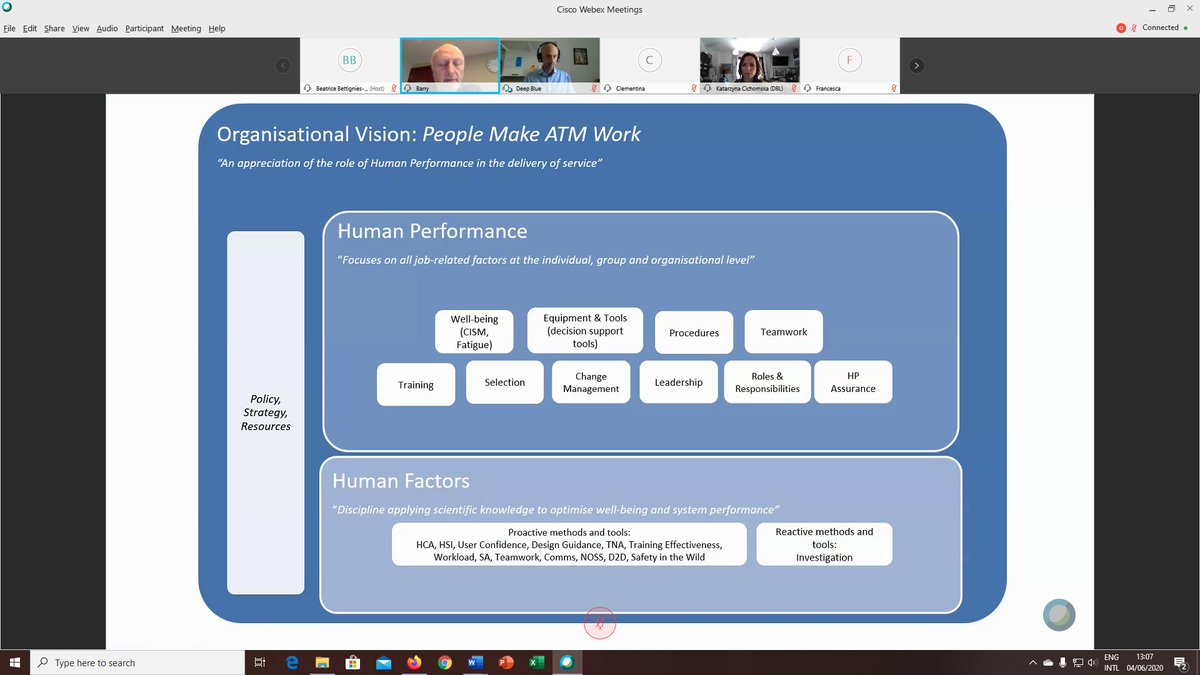Open the View menu
Viewport: 1200px width, 675px height.
point(81,28)
